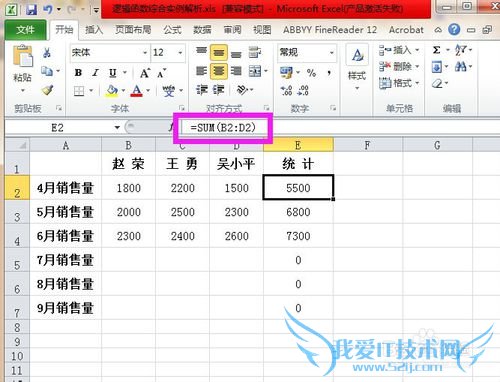Open the font name dropdown
This screenshot has height=382, width=500.
(x=145, y=53)
